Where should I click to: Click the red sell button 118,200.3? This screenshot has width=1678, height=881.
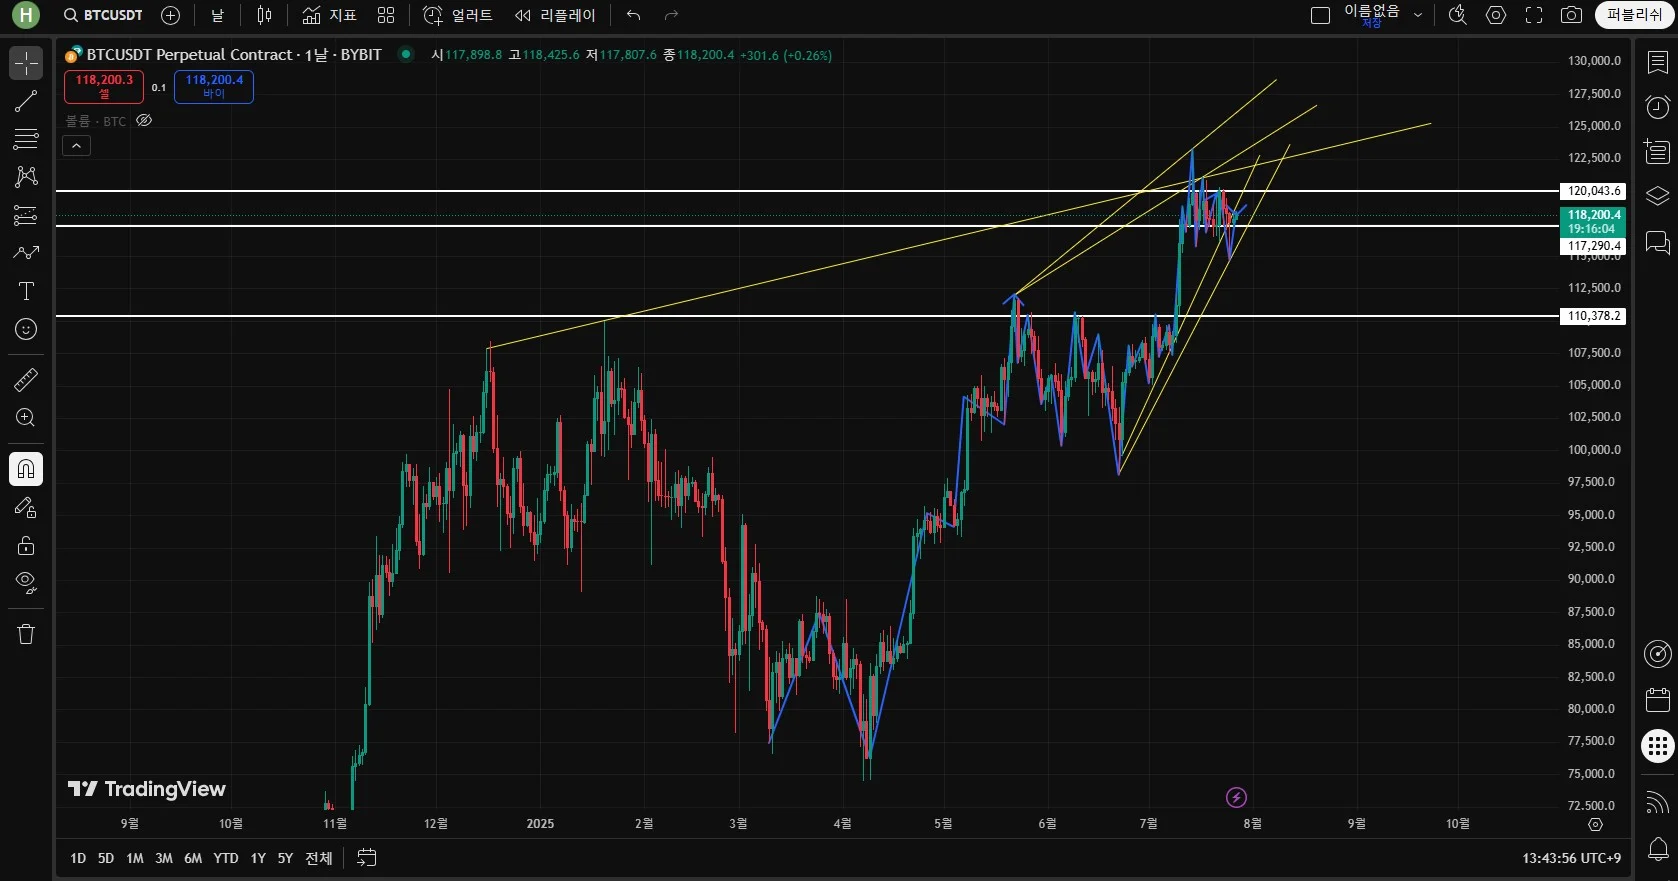tap(104, 87)
